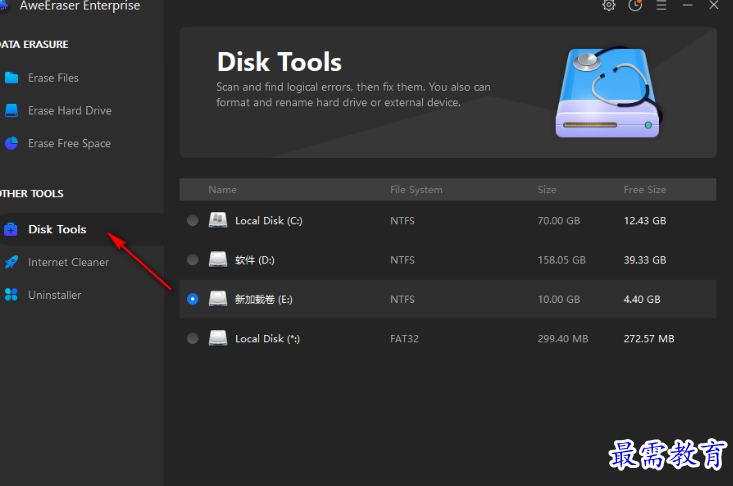The width and height of the screenshot is (733, 486).
Task: Select the Local Disk (C:) radio button
Action: pos(193,221)
